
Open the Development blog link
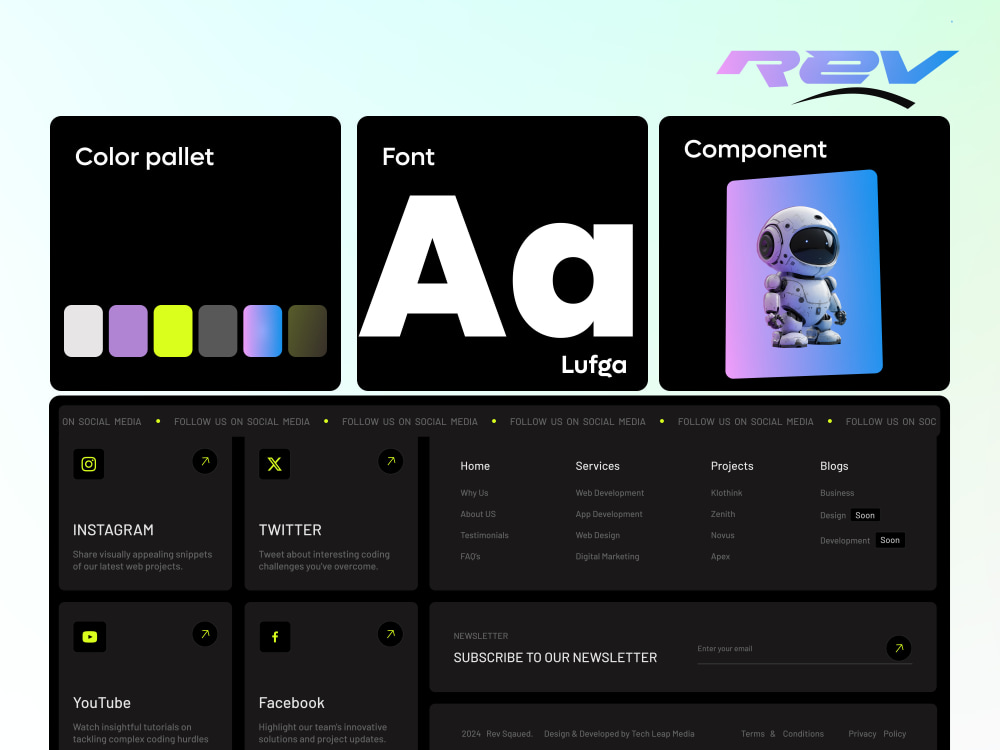click(845, 540)
